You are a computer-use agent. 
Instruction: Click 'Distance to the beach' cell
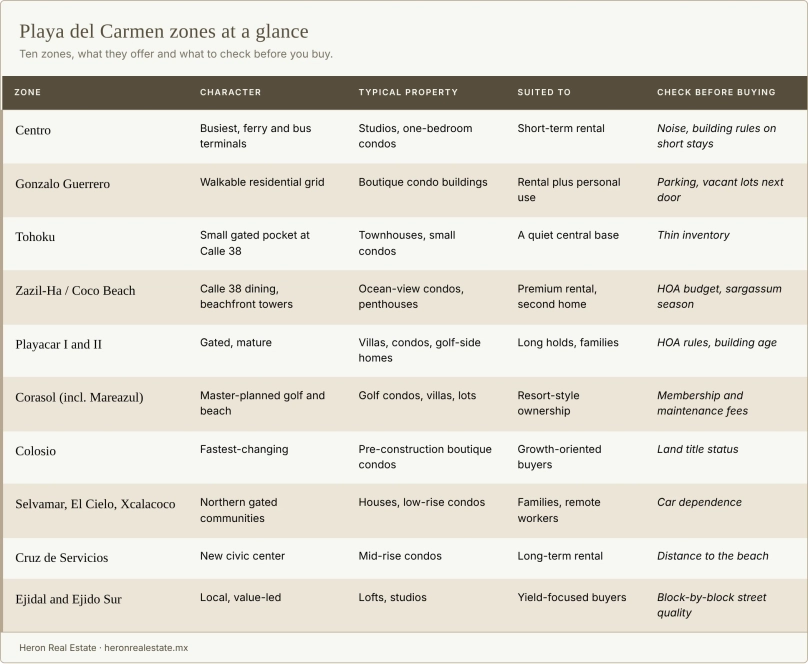713,556
